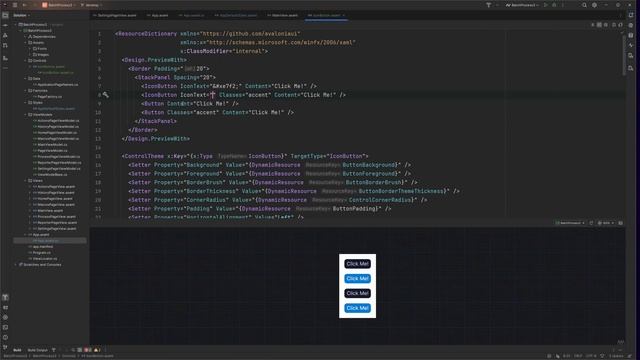640x360 pixels.
Task: Open the Explorer tool window
Action: pyautogui.click(x=5, y=15)
